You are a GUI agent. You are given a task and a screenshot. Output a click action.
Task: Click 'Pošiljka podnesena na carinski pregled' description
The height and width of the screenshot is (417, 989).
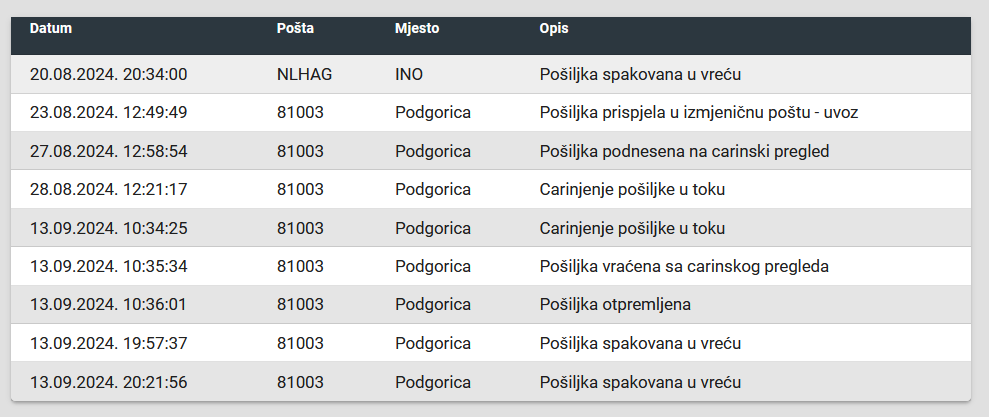[x=684, y=151]
